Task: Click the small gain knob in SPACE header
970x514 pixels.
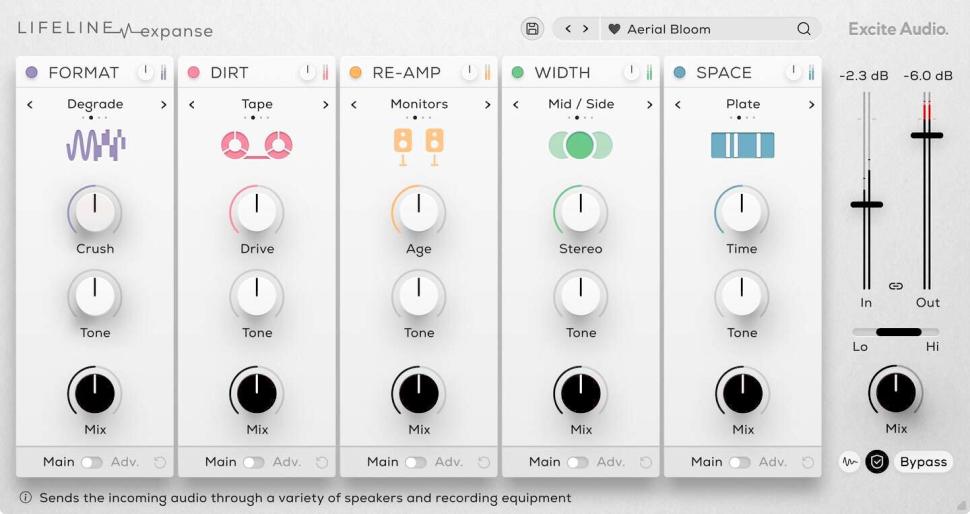Action: (793, 72)
